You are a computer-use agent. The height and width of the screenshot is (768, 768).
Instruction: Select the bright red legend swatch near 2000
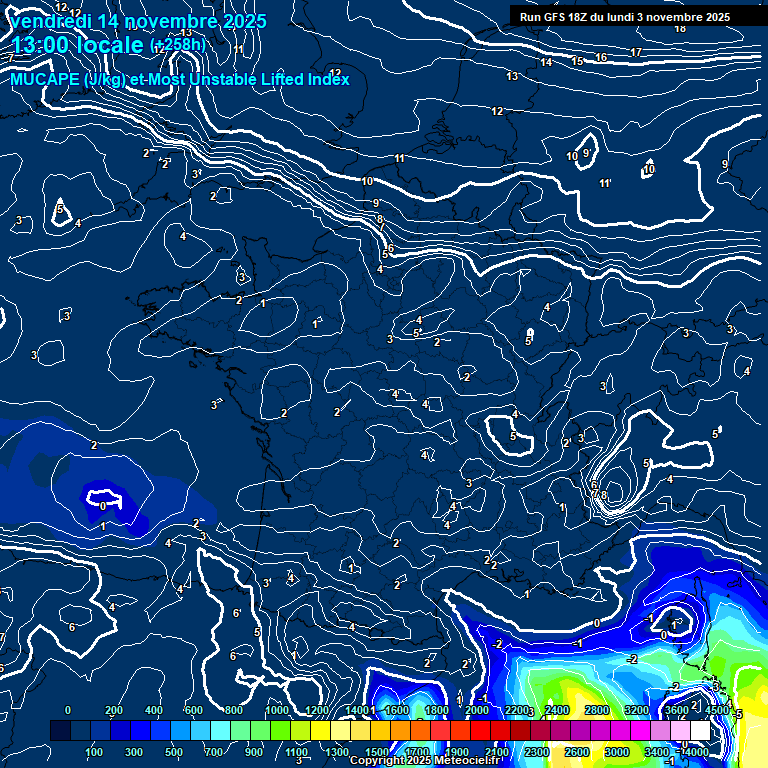(x=480, y=730)
